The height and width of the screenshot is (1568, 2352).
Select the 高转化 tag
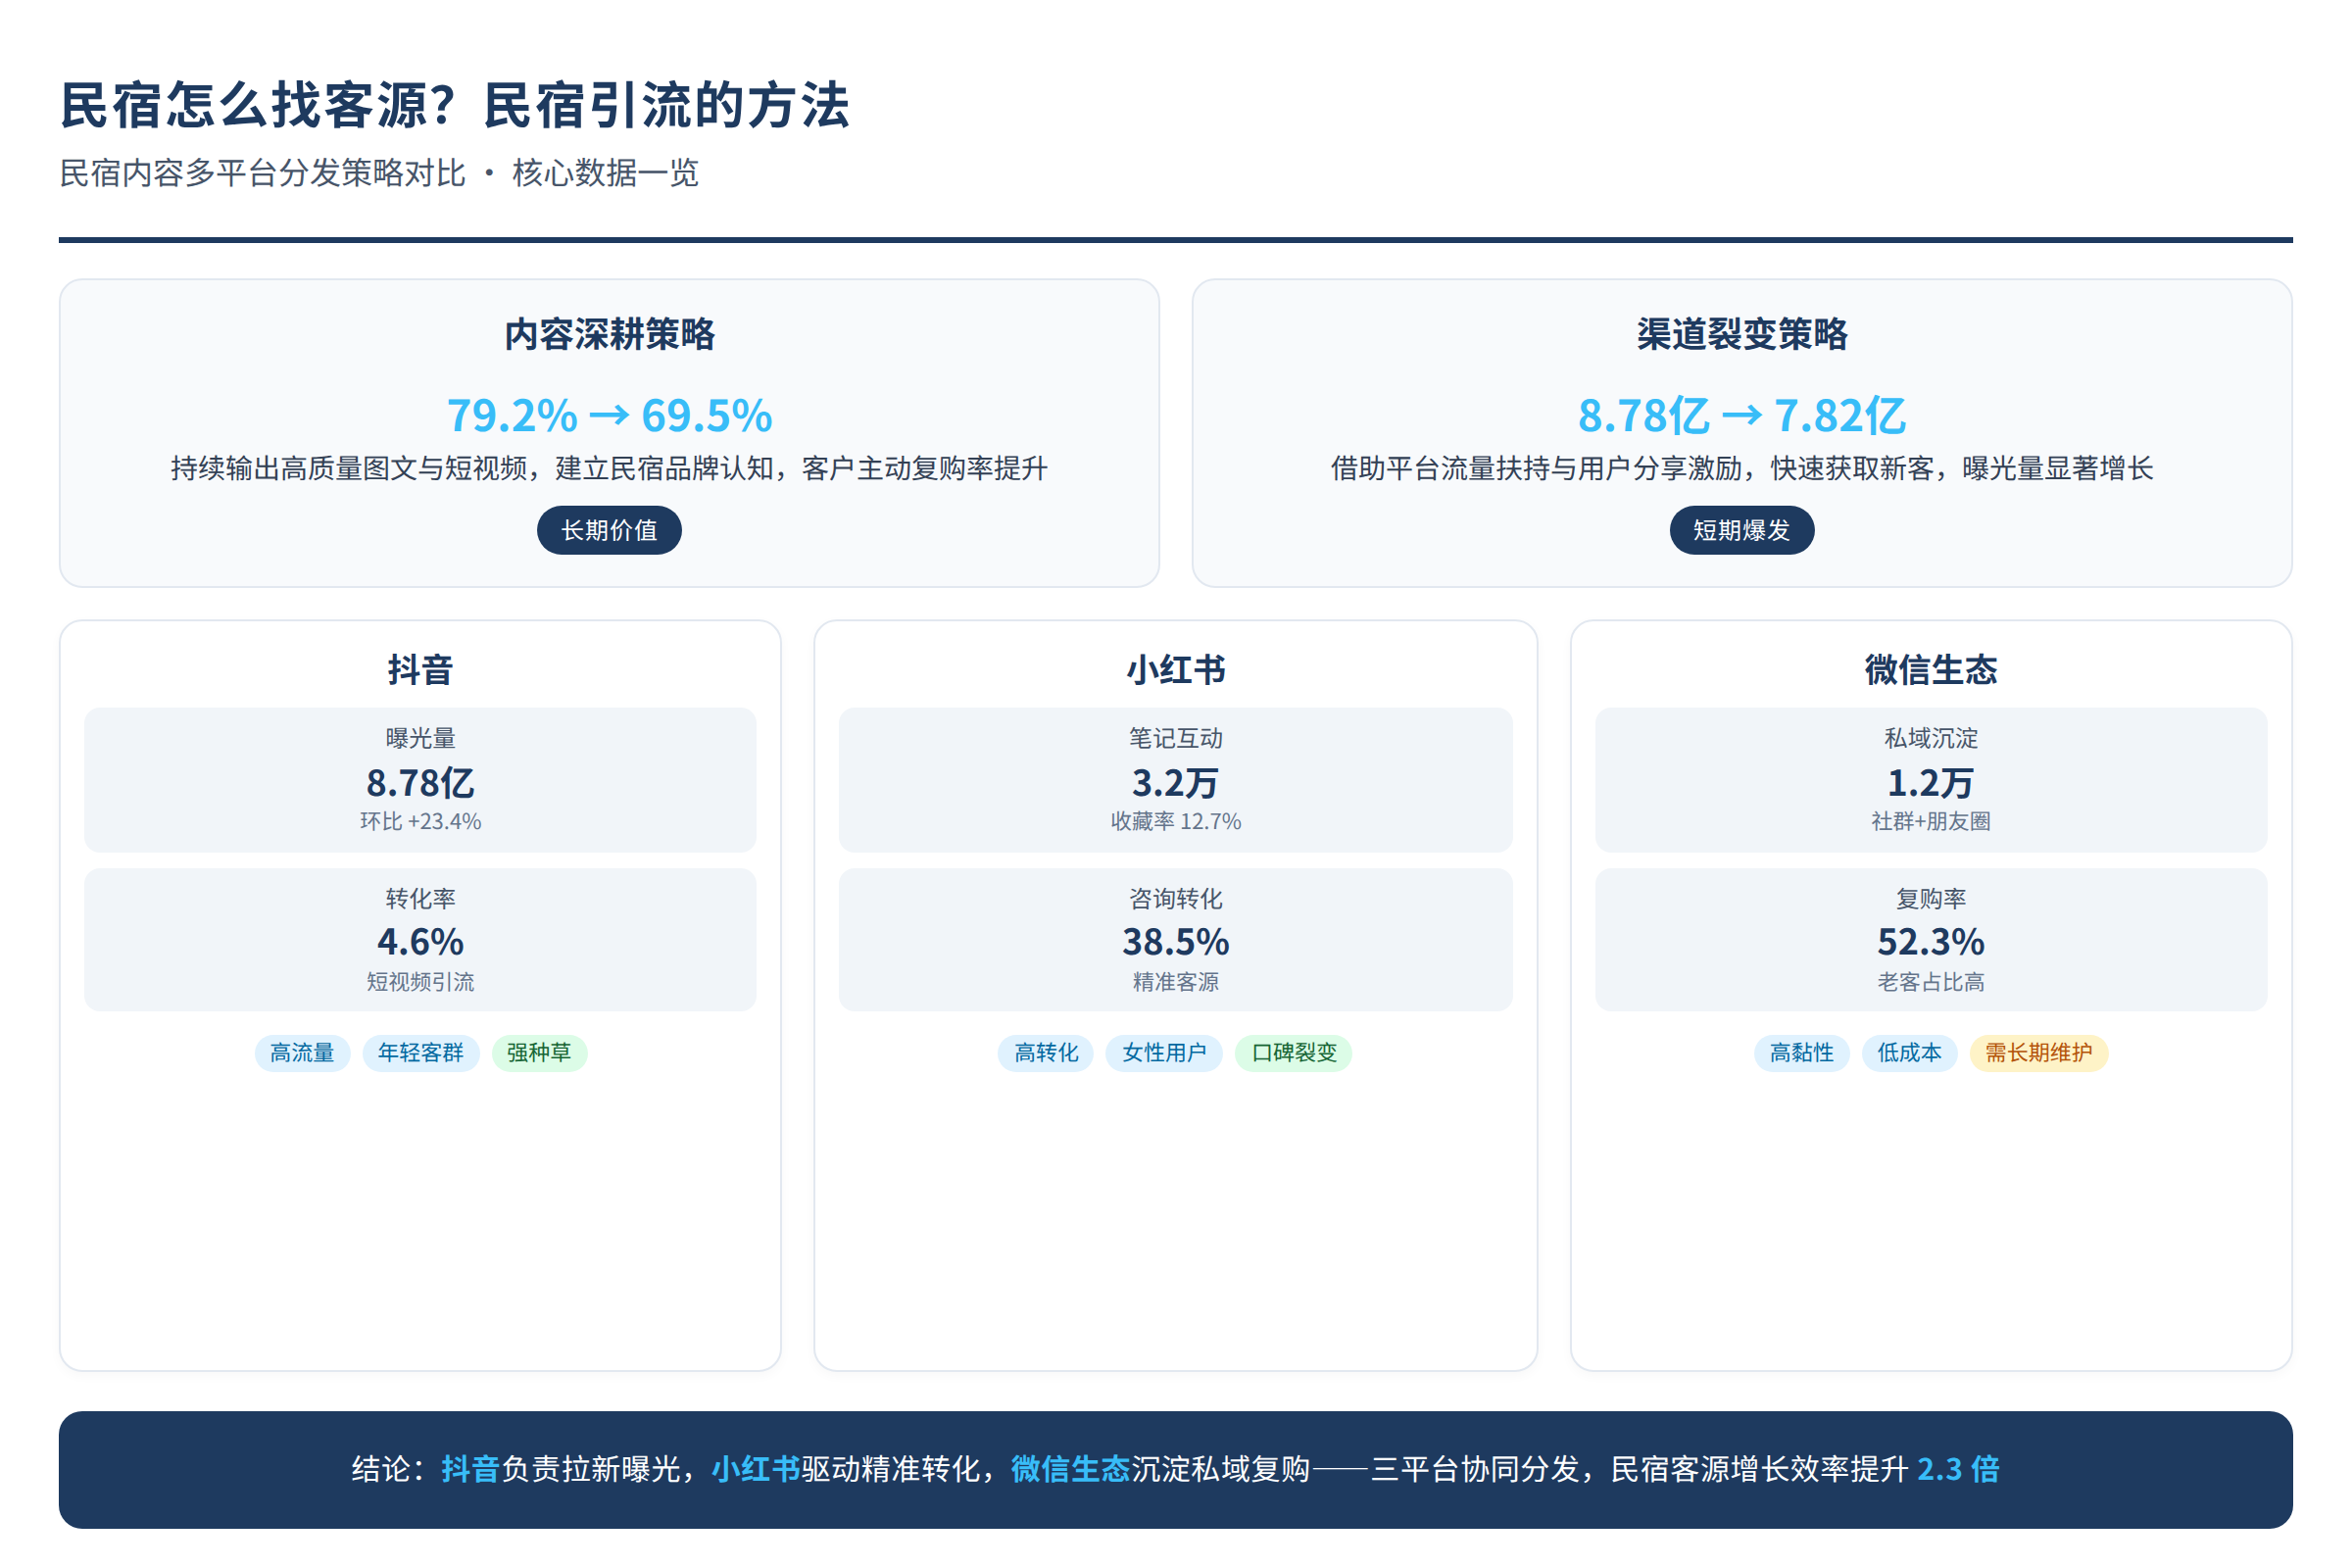point(1046,1053)
